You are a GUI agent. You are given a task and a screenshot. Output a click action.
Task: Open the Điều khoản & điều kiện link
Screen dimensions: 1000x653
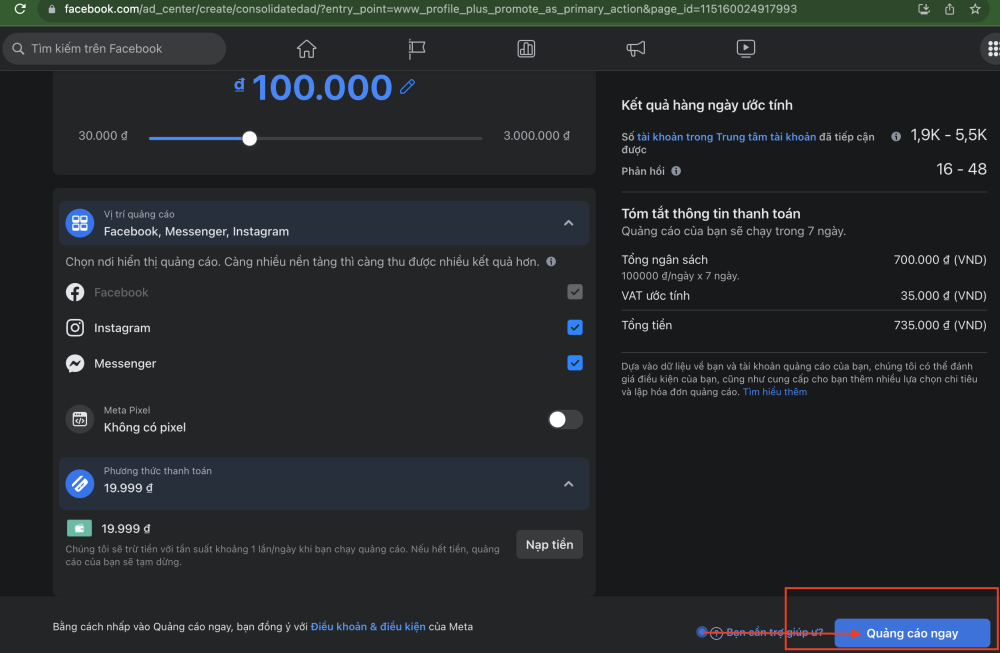click(368, 626)
